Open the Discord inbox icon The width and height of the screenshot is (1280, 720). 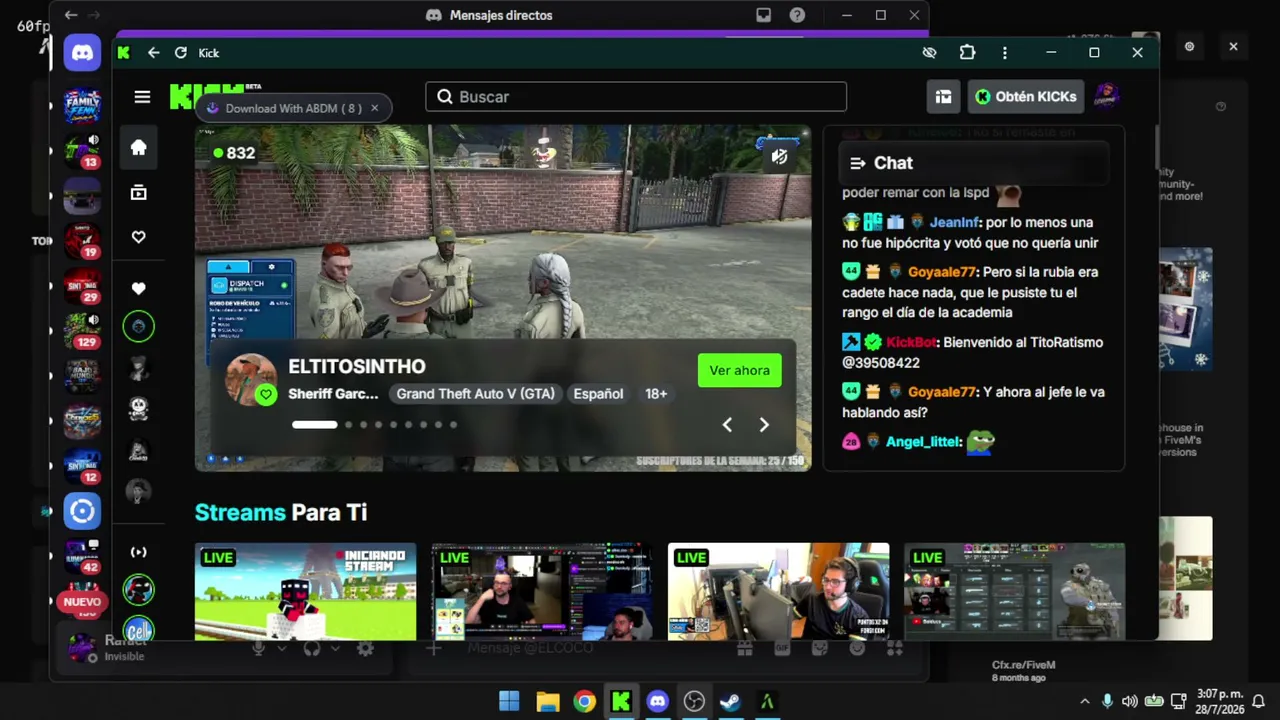tap(764, 15)
